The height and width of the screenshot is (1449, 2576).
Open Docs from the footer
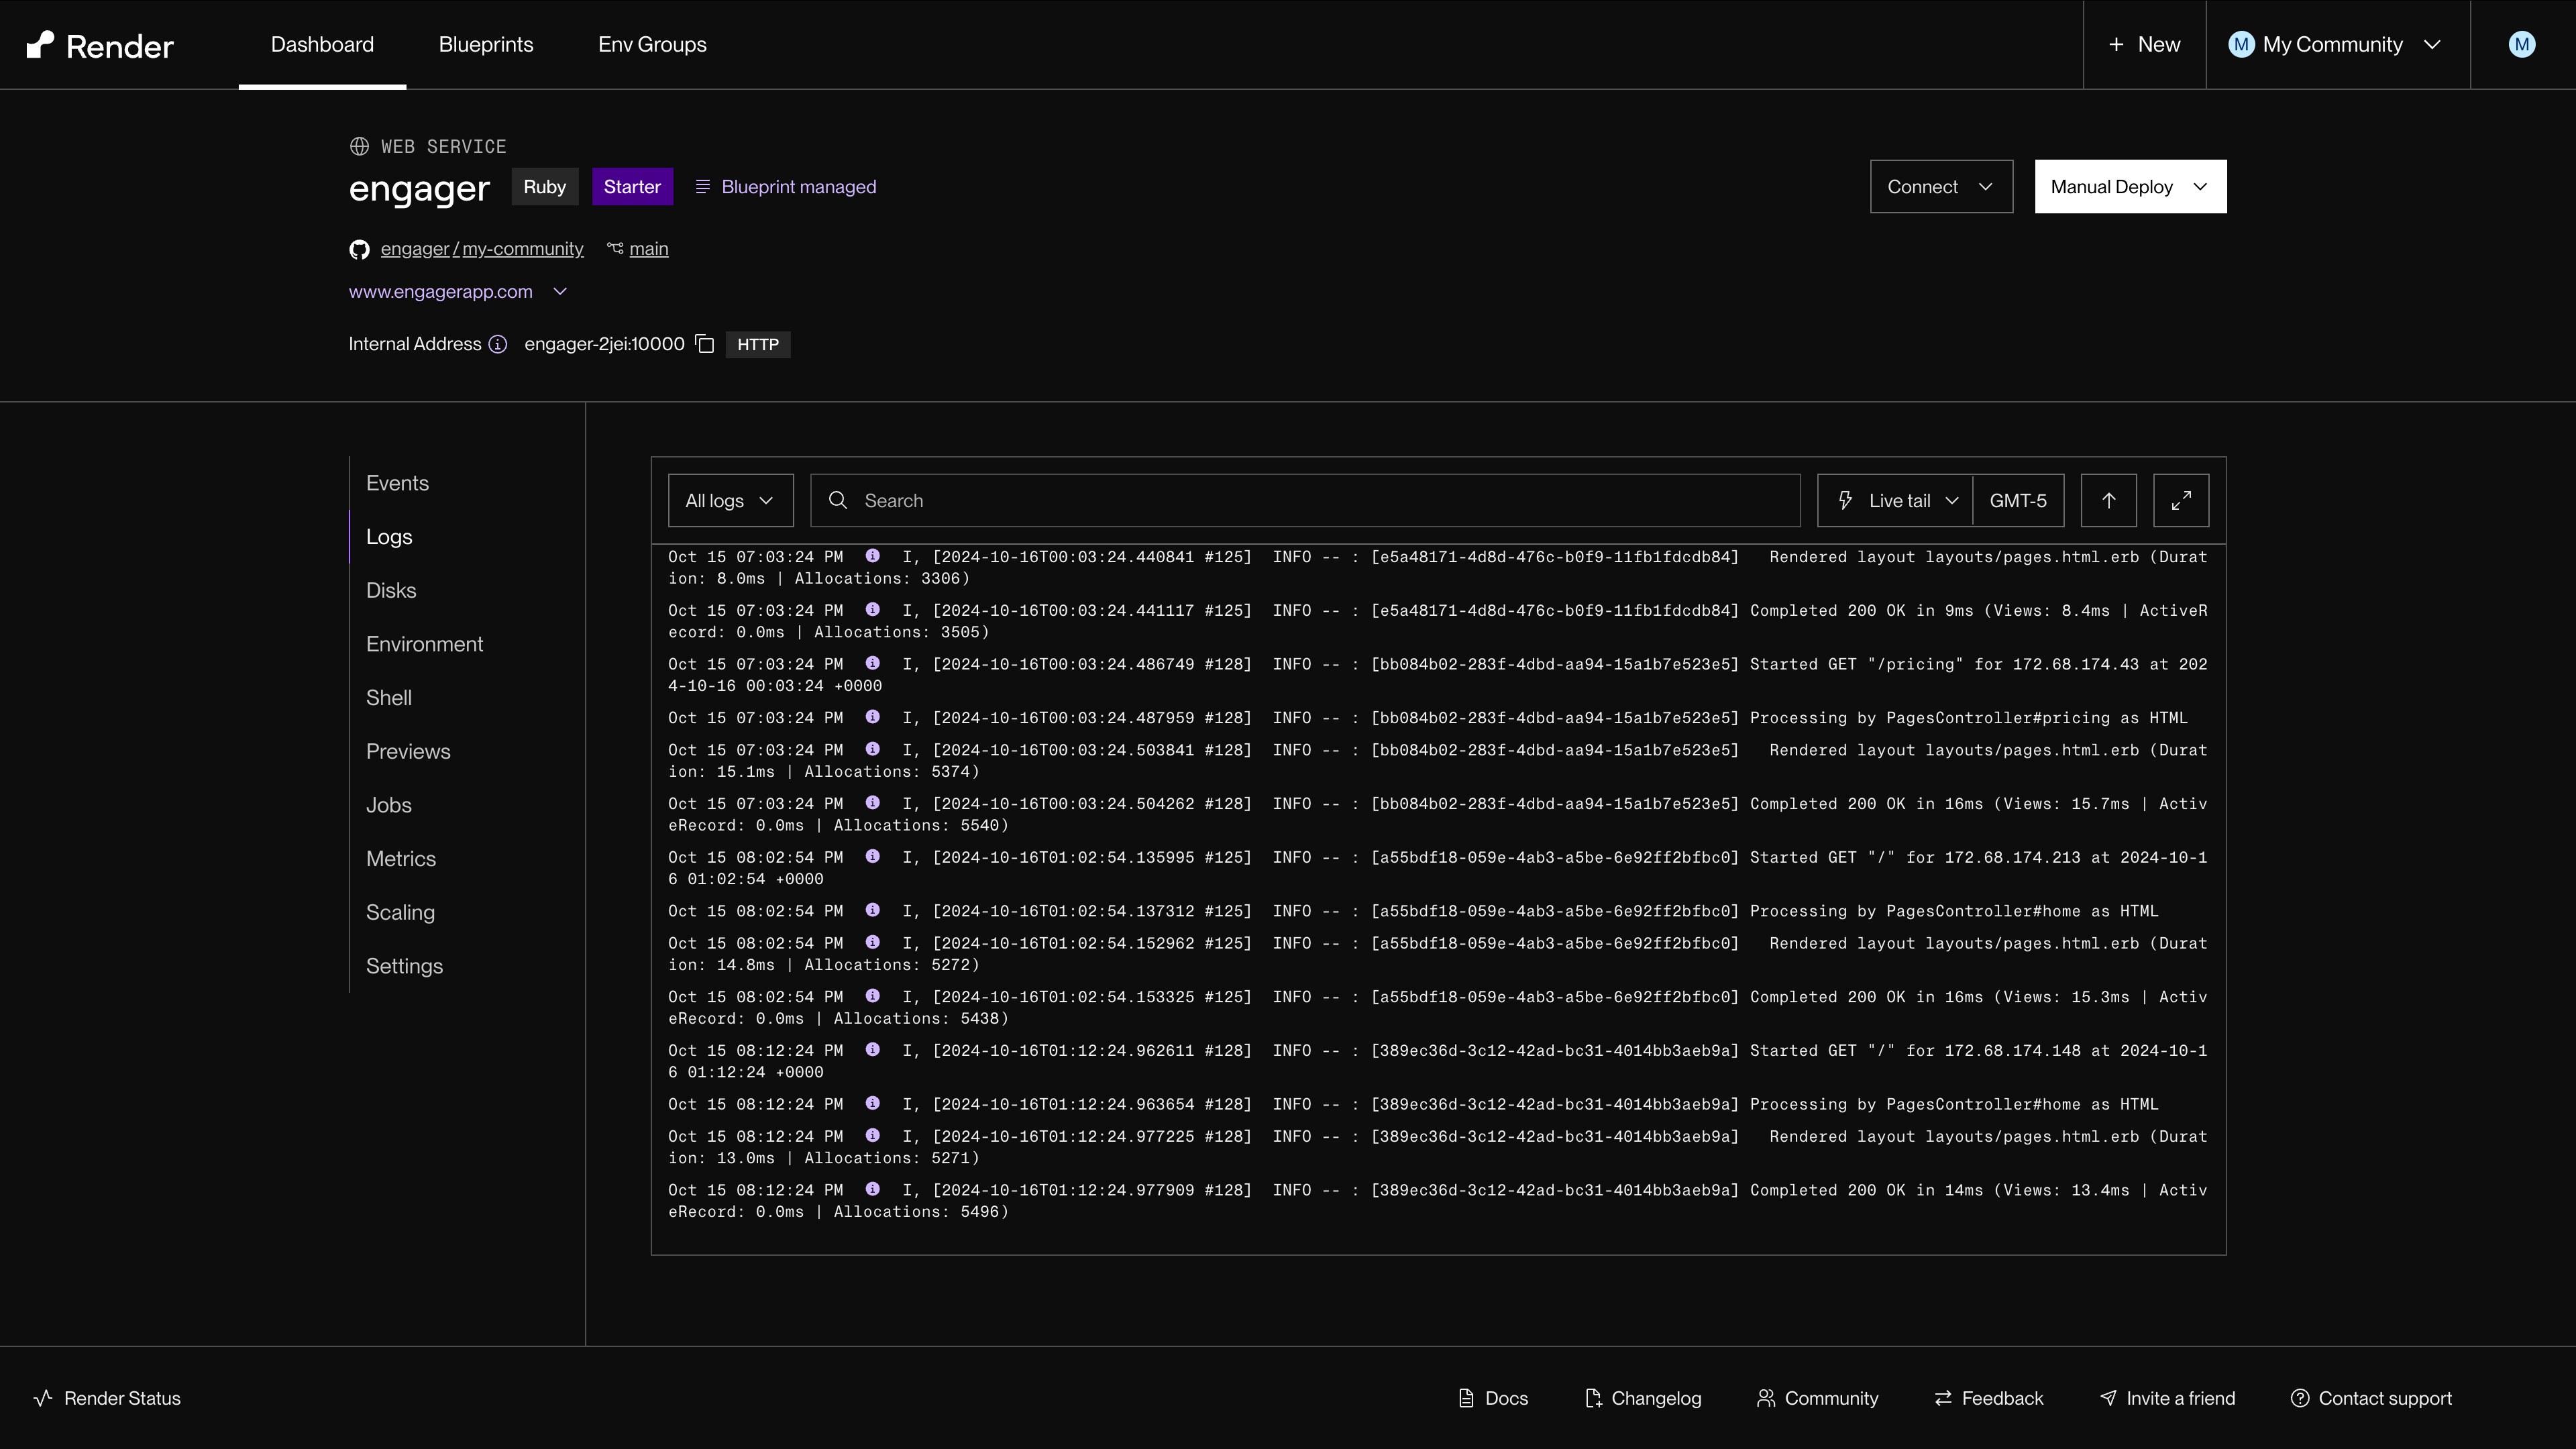(1493, 1398)
